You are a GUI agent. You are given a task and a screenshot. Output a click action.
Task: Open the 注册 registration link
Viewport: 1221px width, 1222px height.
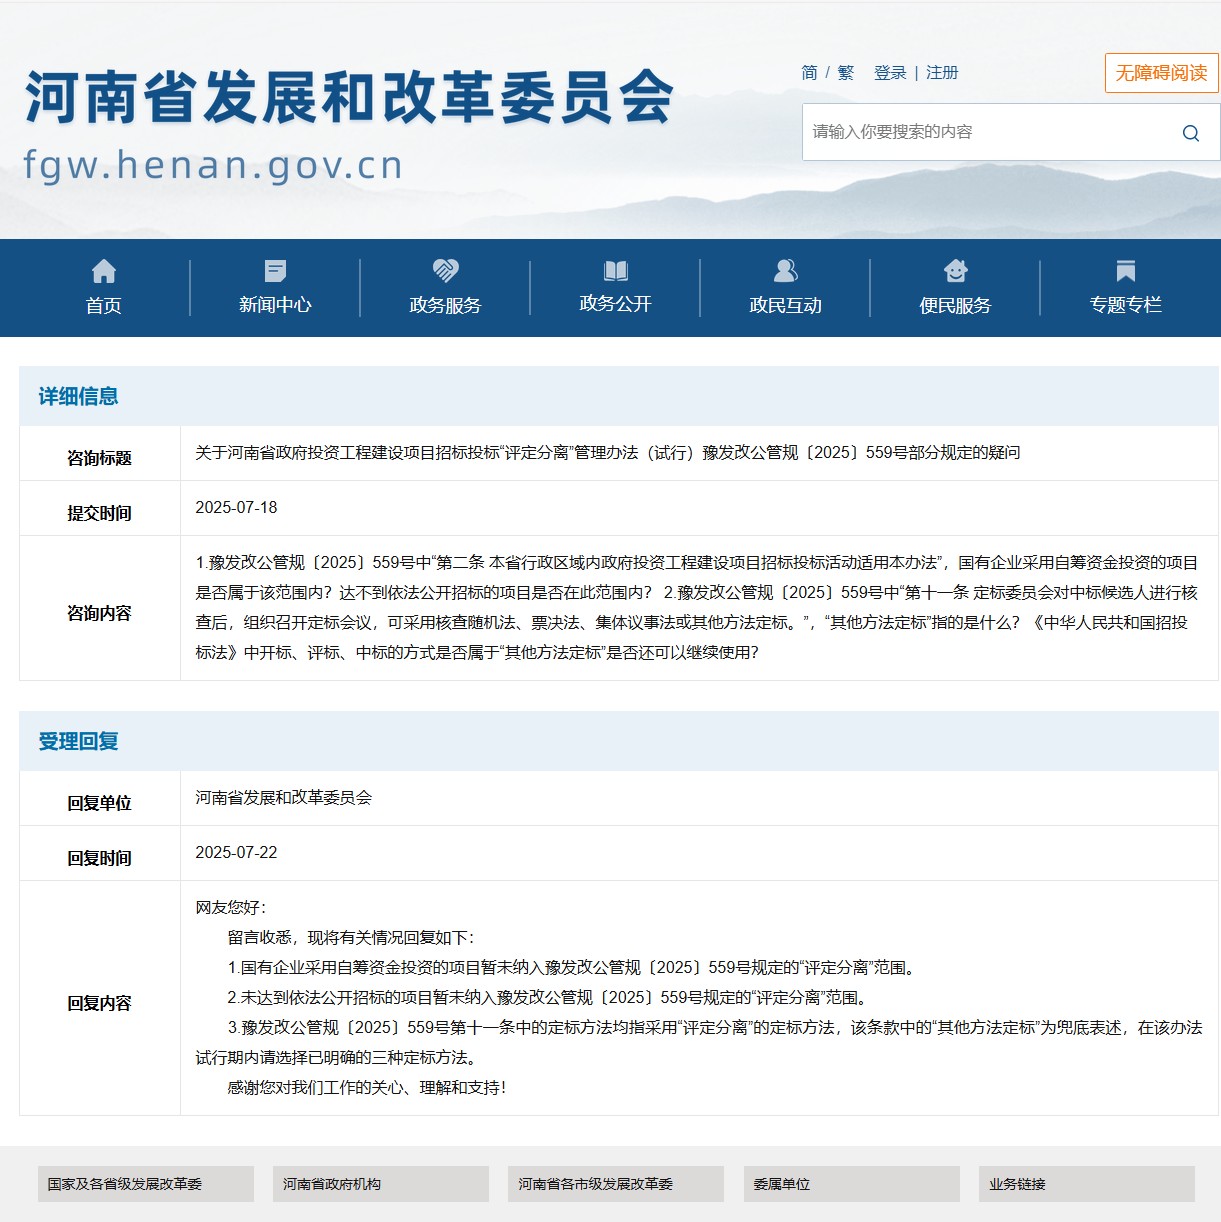[x=941, y=73]
